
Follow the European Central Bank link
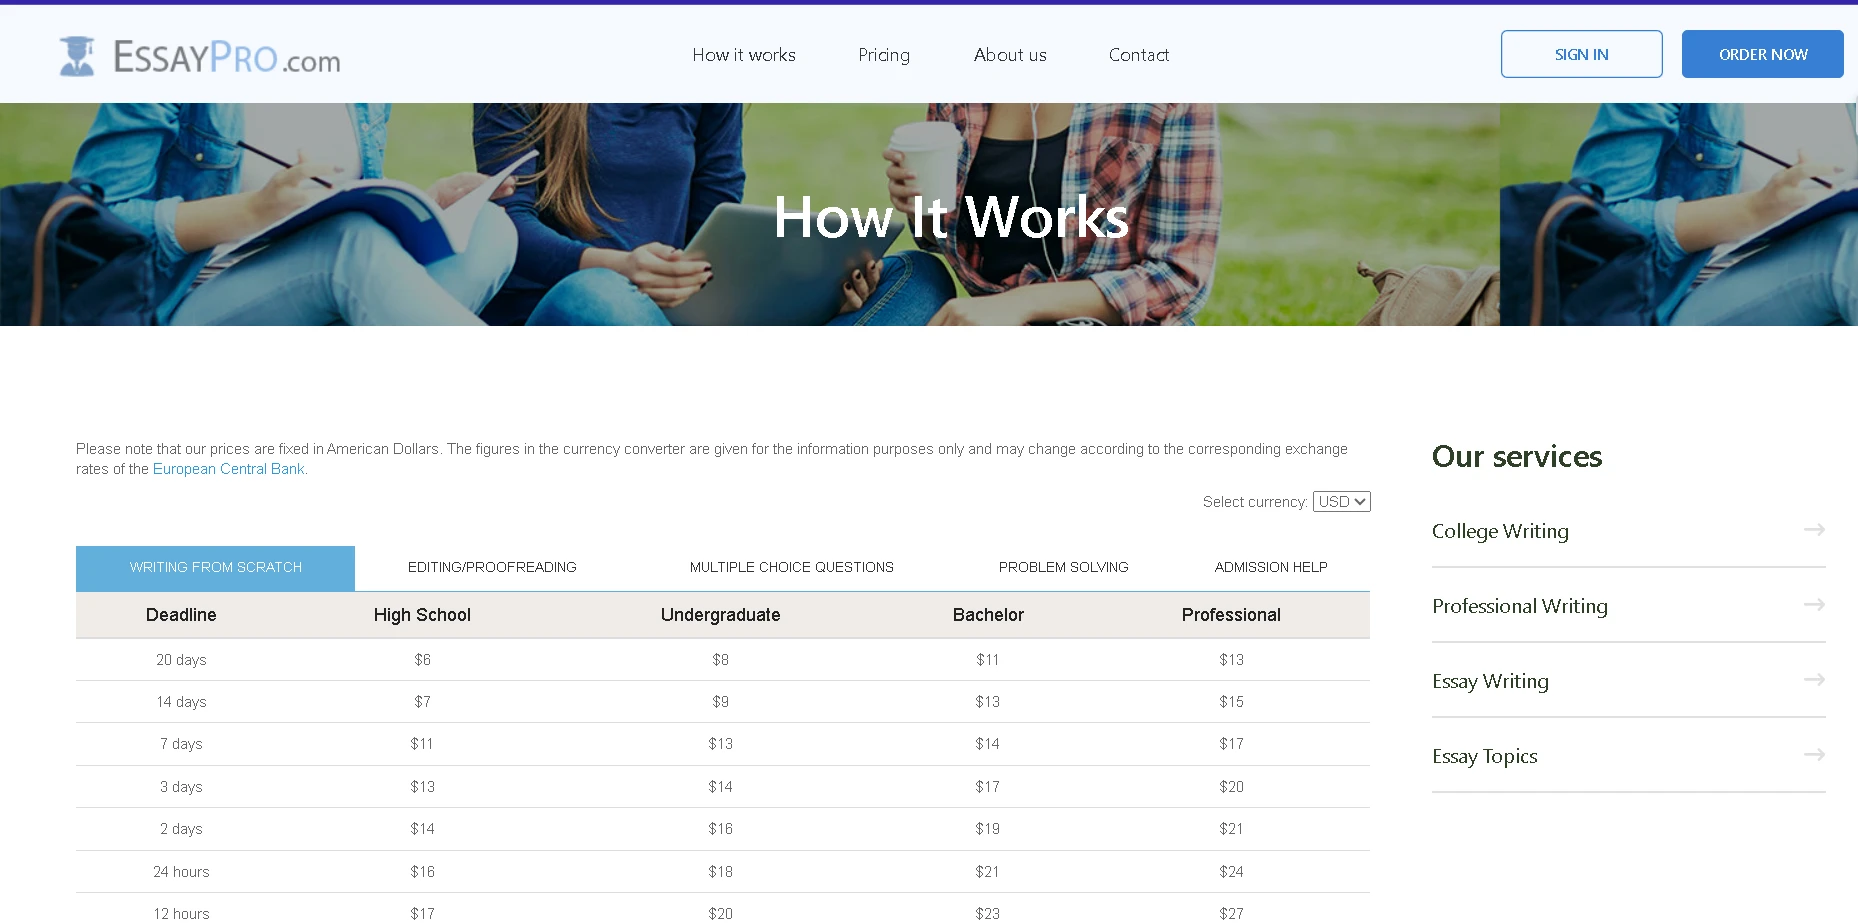point(228,469)
